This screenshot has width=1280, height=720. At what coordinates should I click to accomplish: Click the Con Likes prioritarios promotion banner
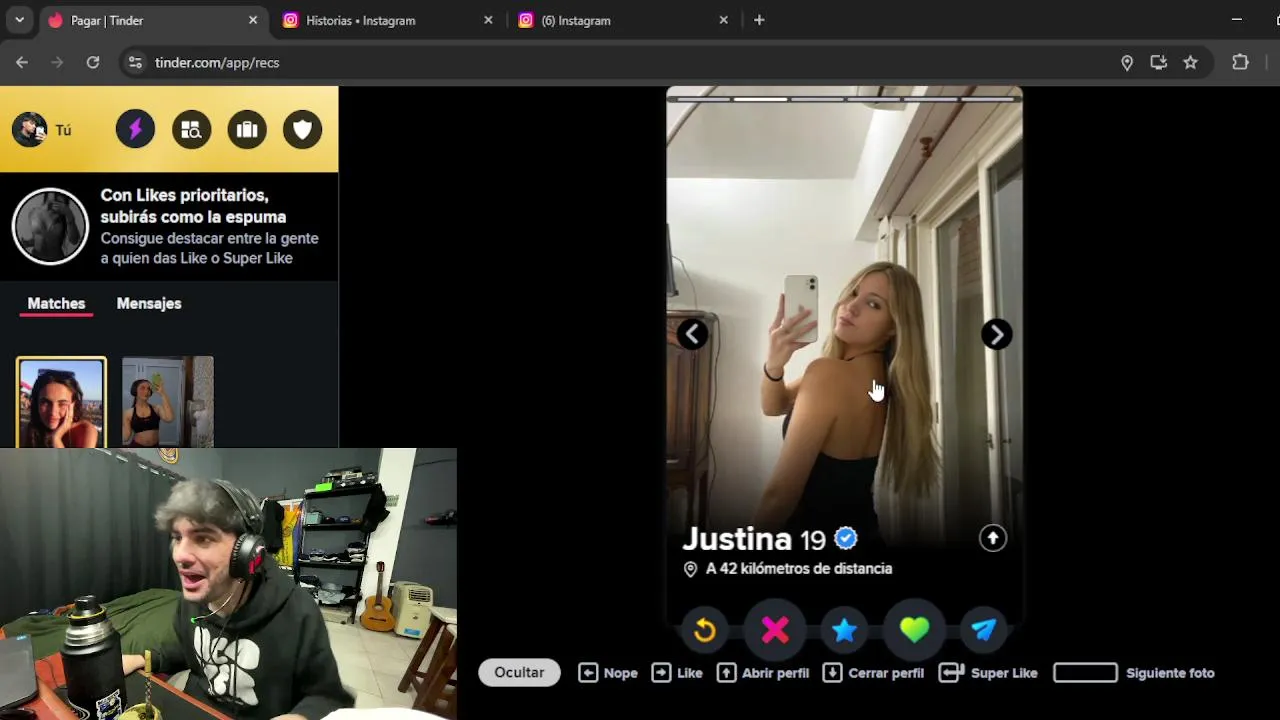pyautogui.click(x=169, y=226)
